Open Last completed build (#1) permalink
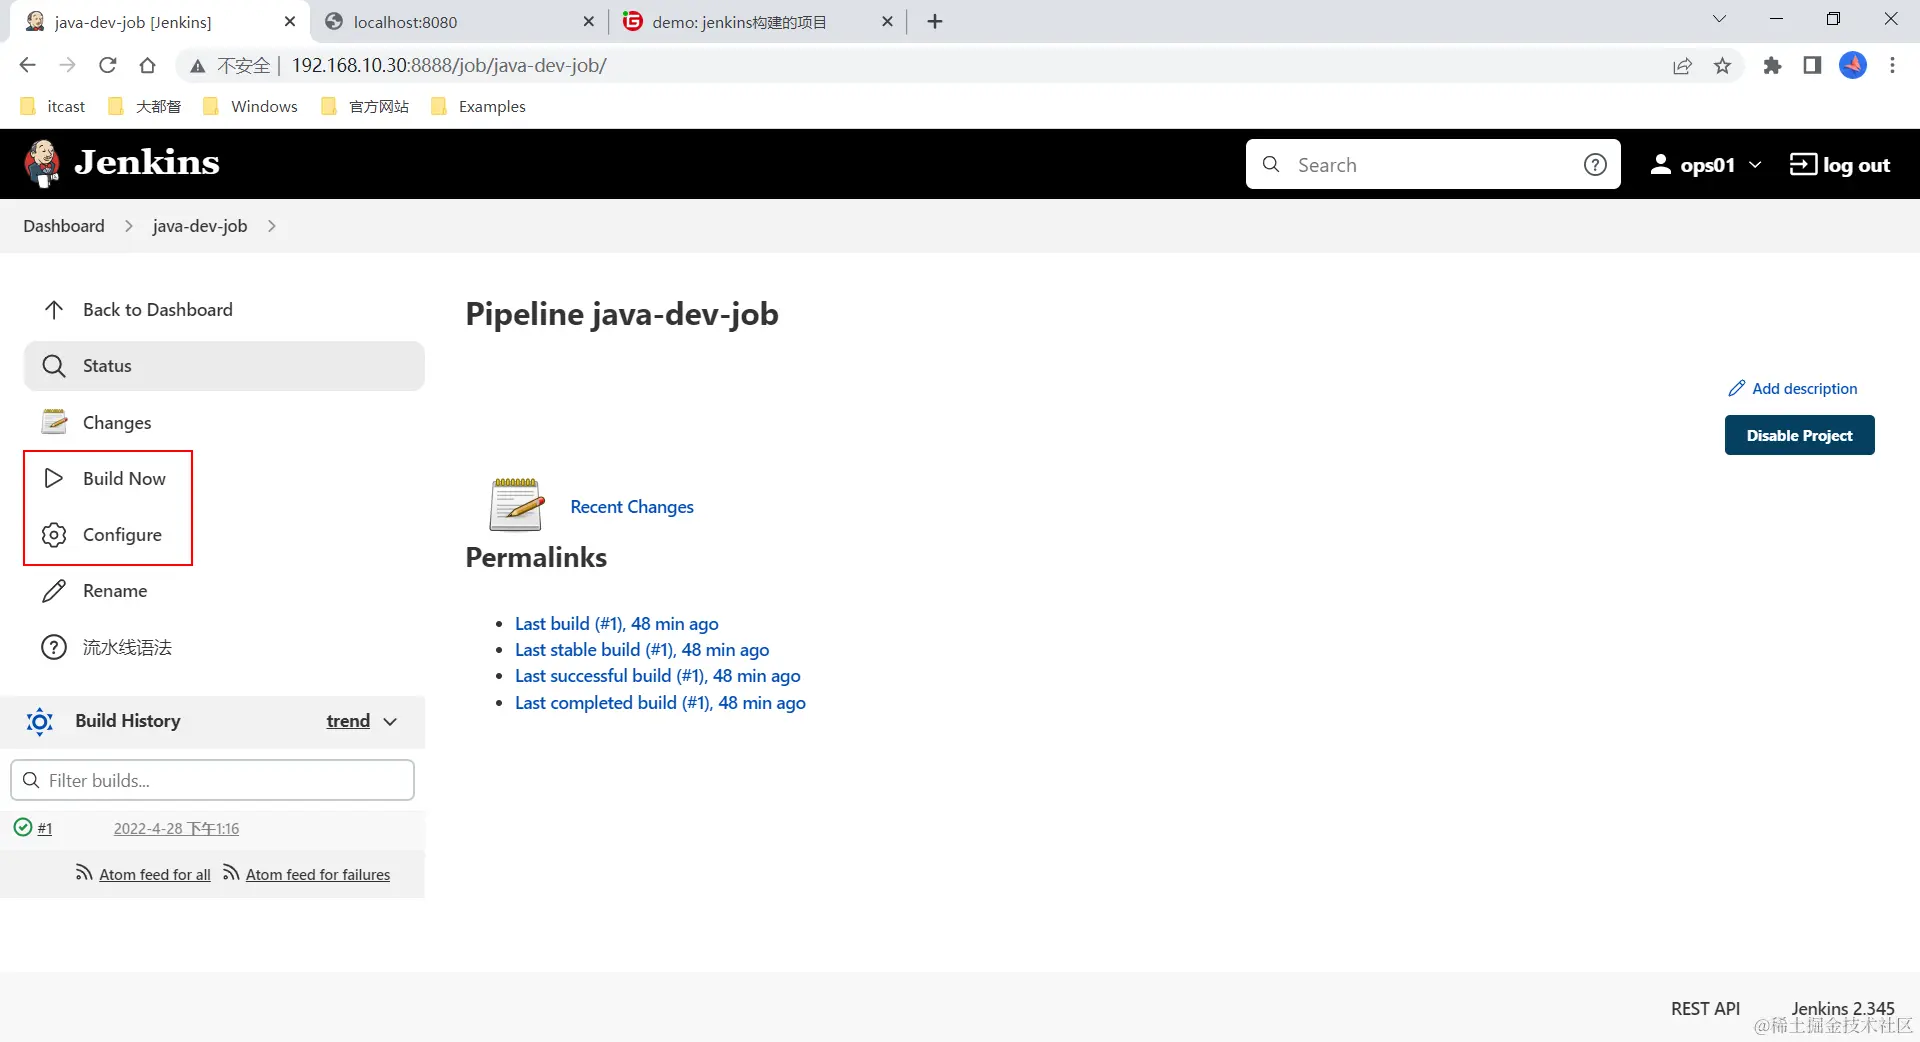This screenshot has height=1042, width=1920. (660, 702)
